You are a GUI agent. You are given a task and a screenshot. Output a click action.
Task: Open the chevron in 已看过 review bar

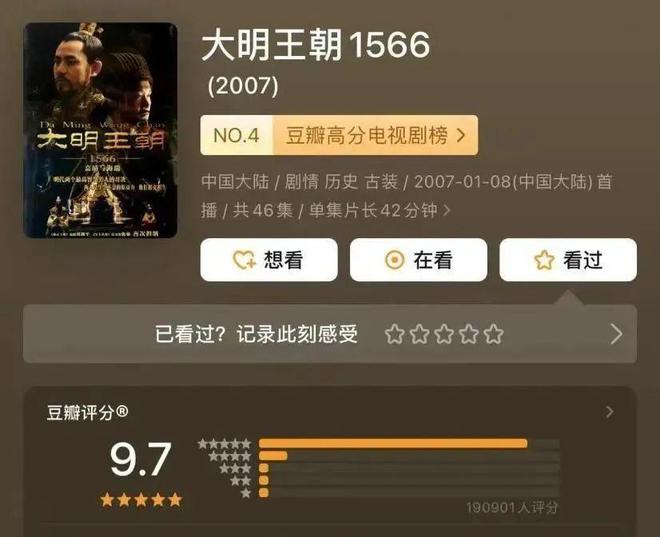[616, 334]
